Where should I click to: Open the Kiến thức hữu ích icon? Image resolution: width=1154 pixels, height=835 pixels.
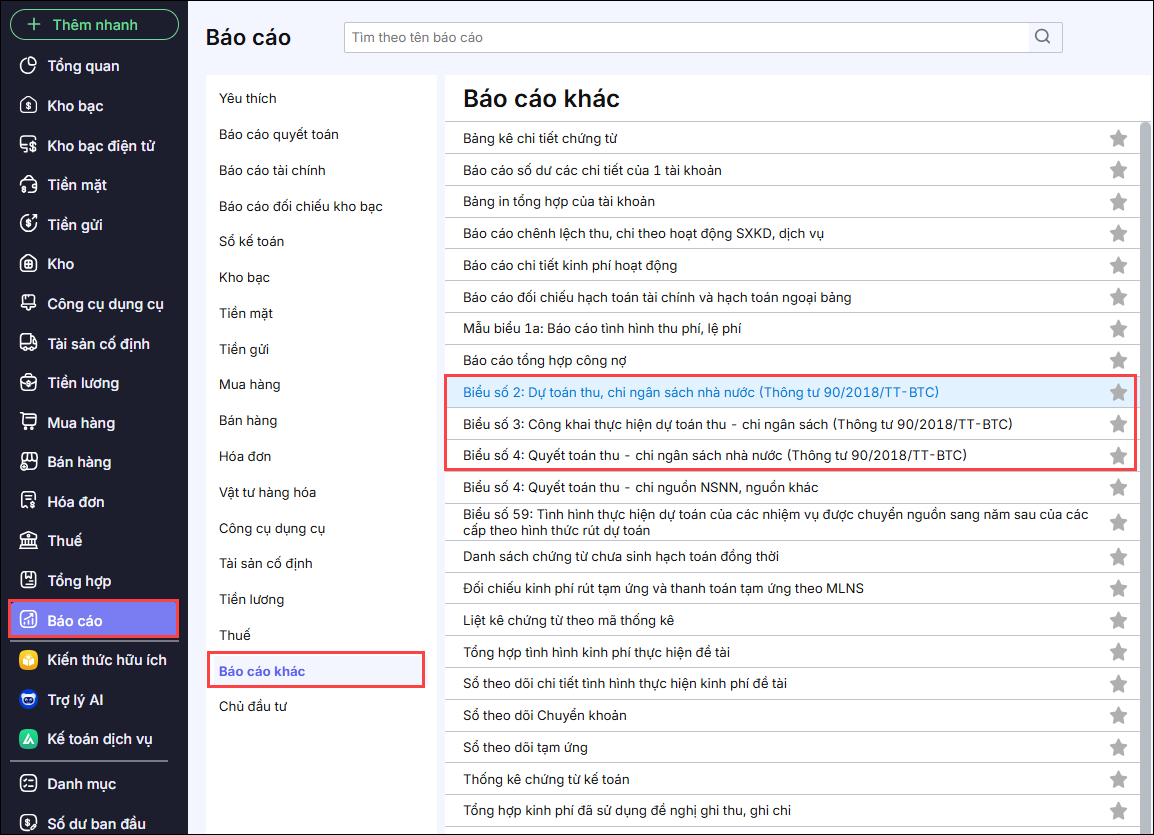[29, 660]
